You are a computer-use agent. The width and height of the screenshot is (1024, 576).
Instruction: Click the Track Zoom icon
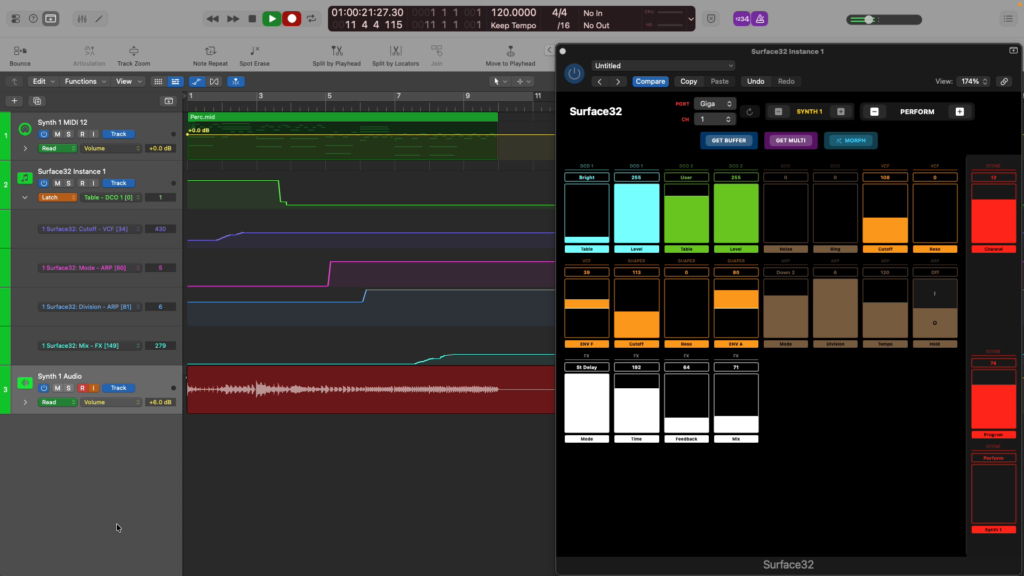click(133, 51)
